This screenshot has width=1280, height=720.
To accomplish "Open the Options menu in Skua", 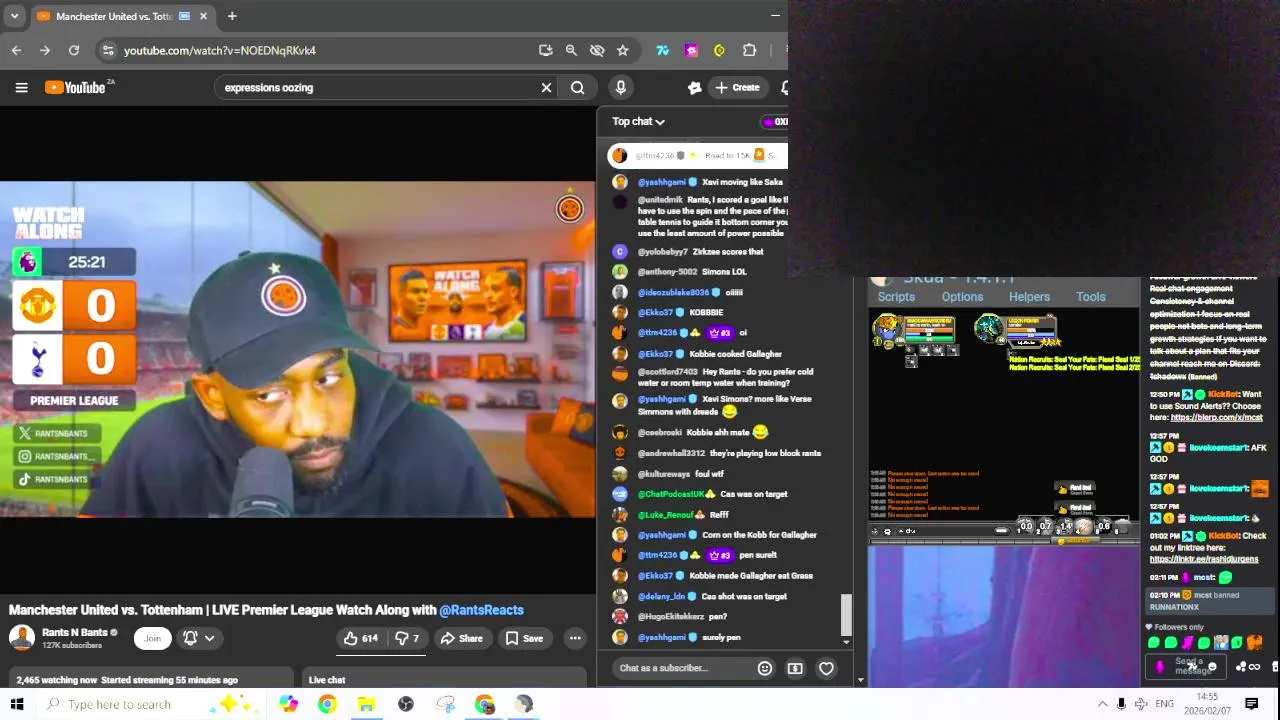I will [962, 297].
